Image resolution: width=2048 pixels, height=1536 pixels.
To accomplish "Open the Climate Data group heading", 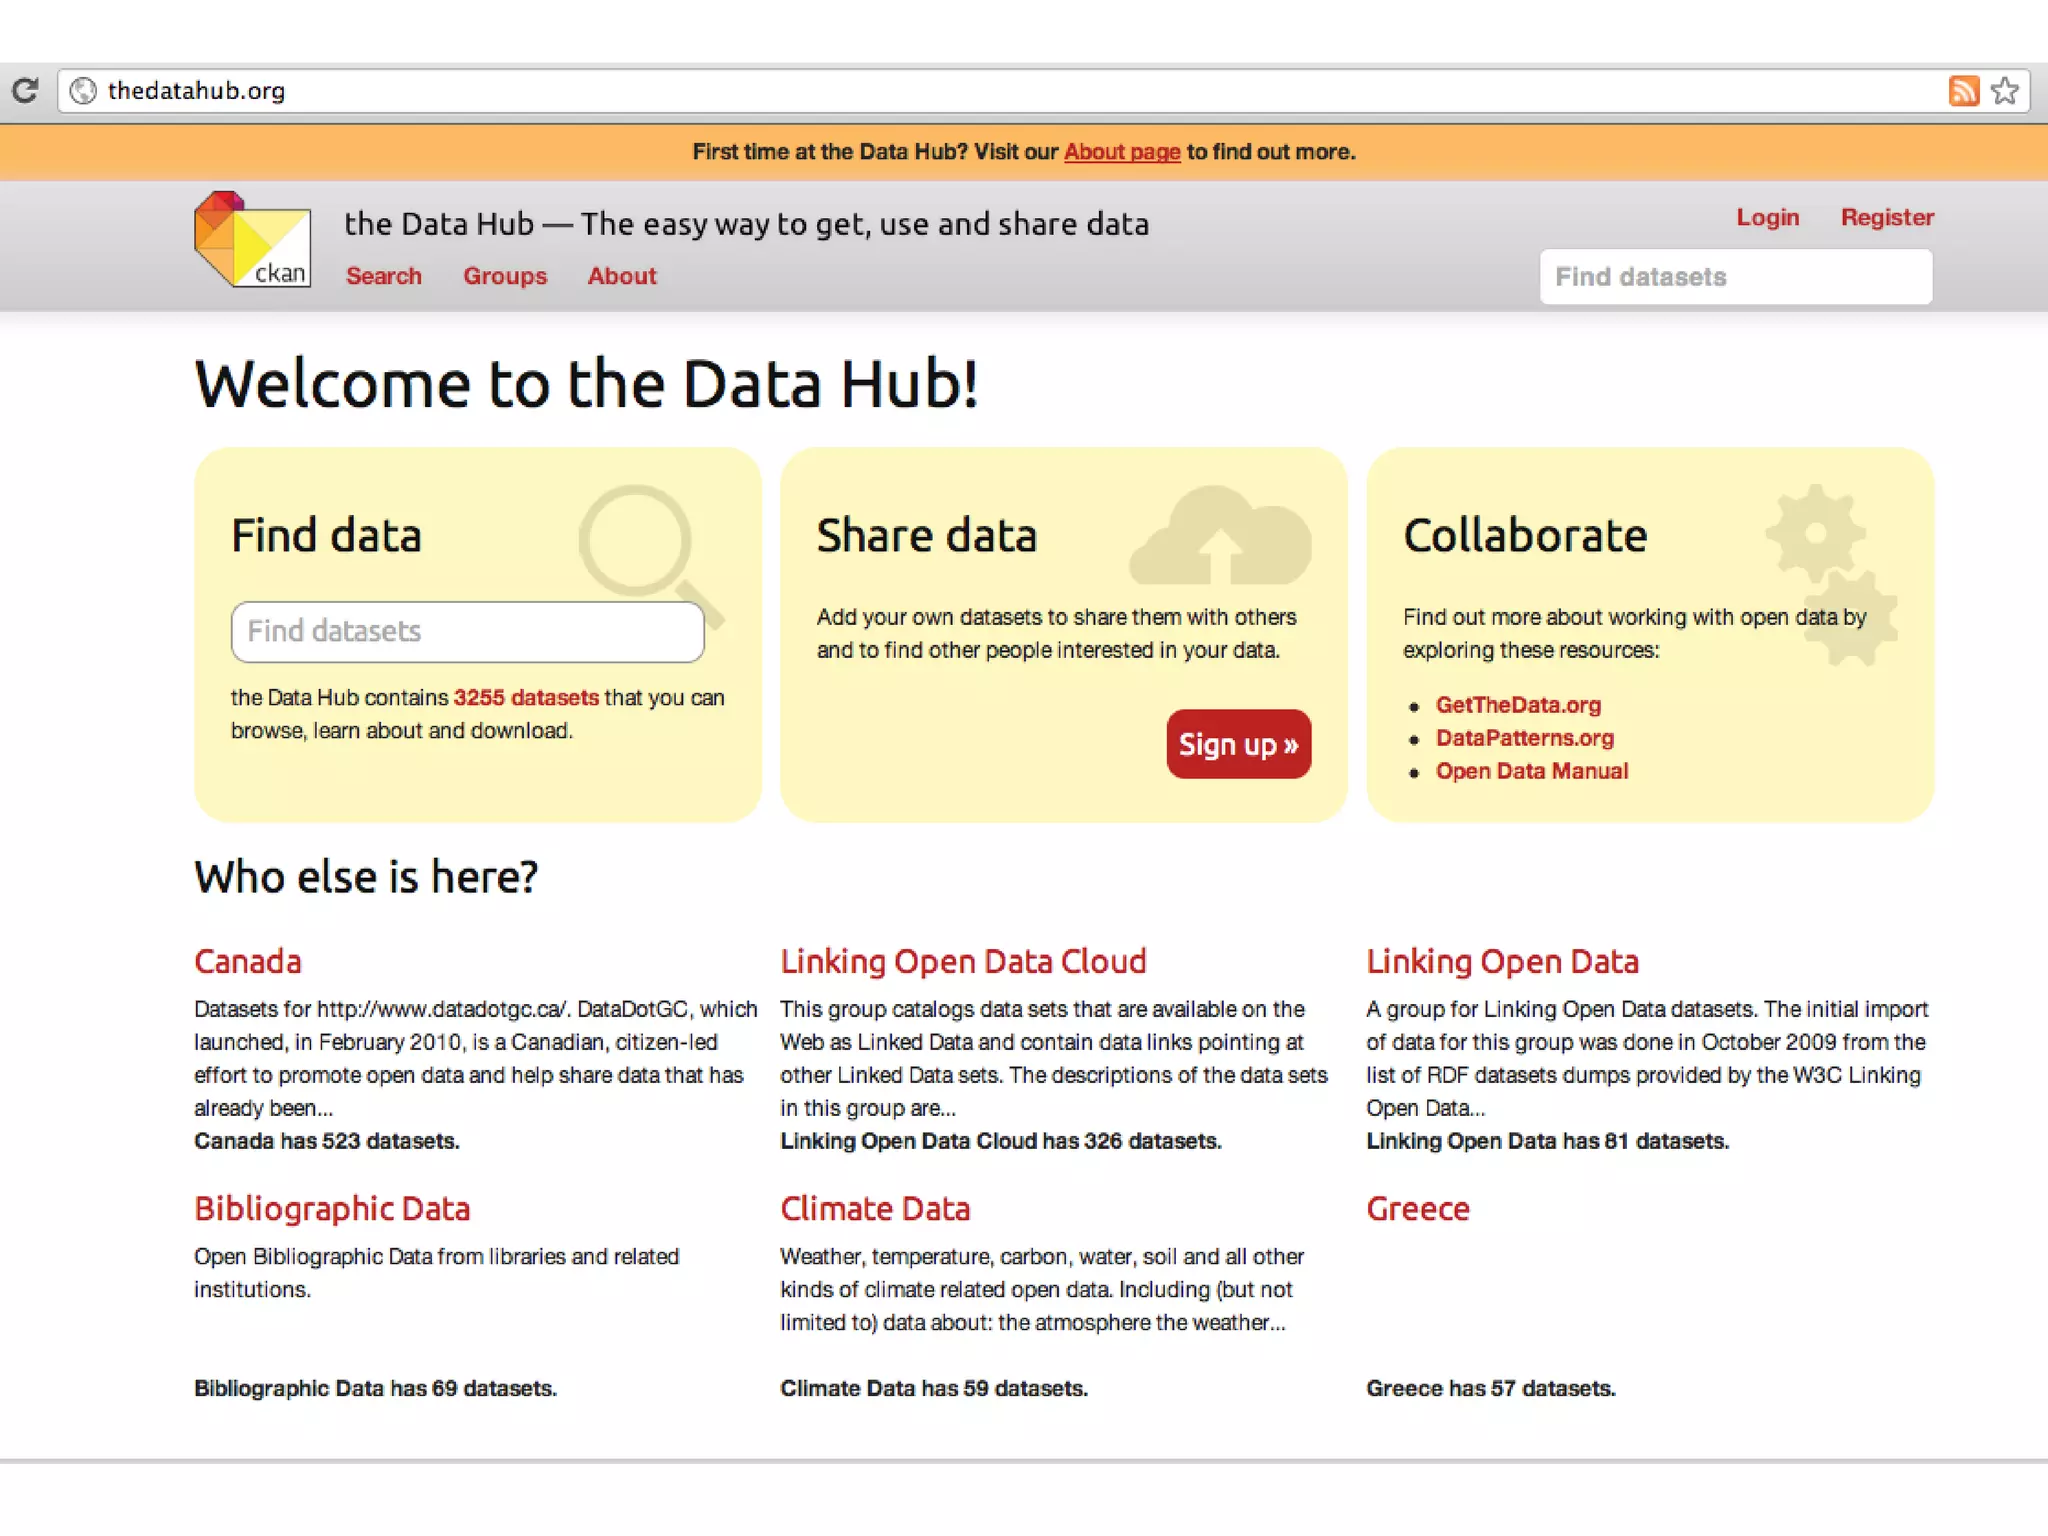I will (x=875, y=1208).
